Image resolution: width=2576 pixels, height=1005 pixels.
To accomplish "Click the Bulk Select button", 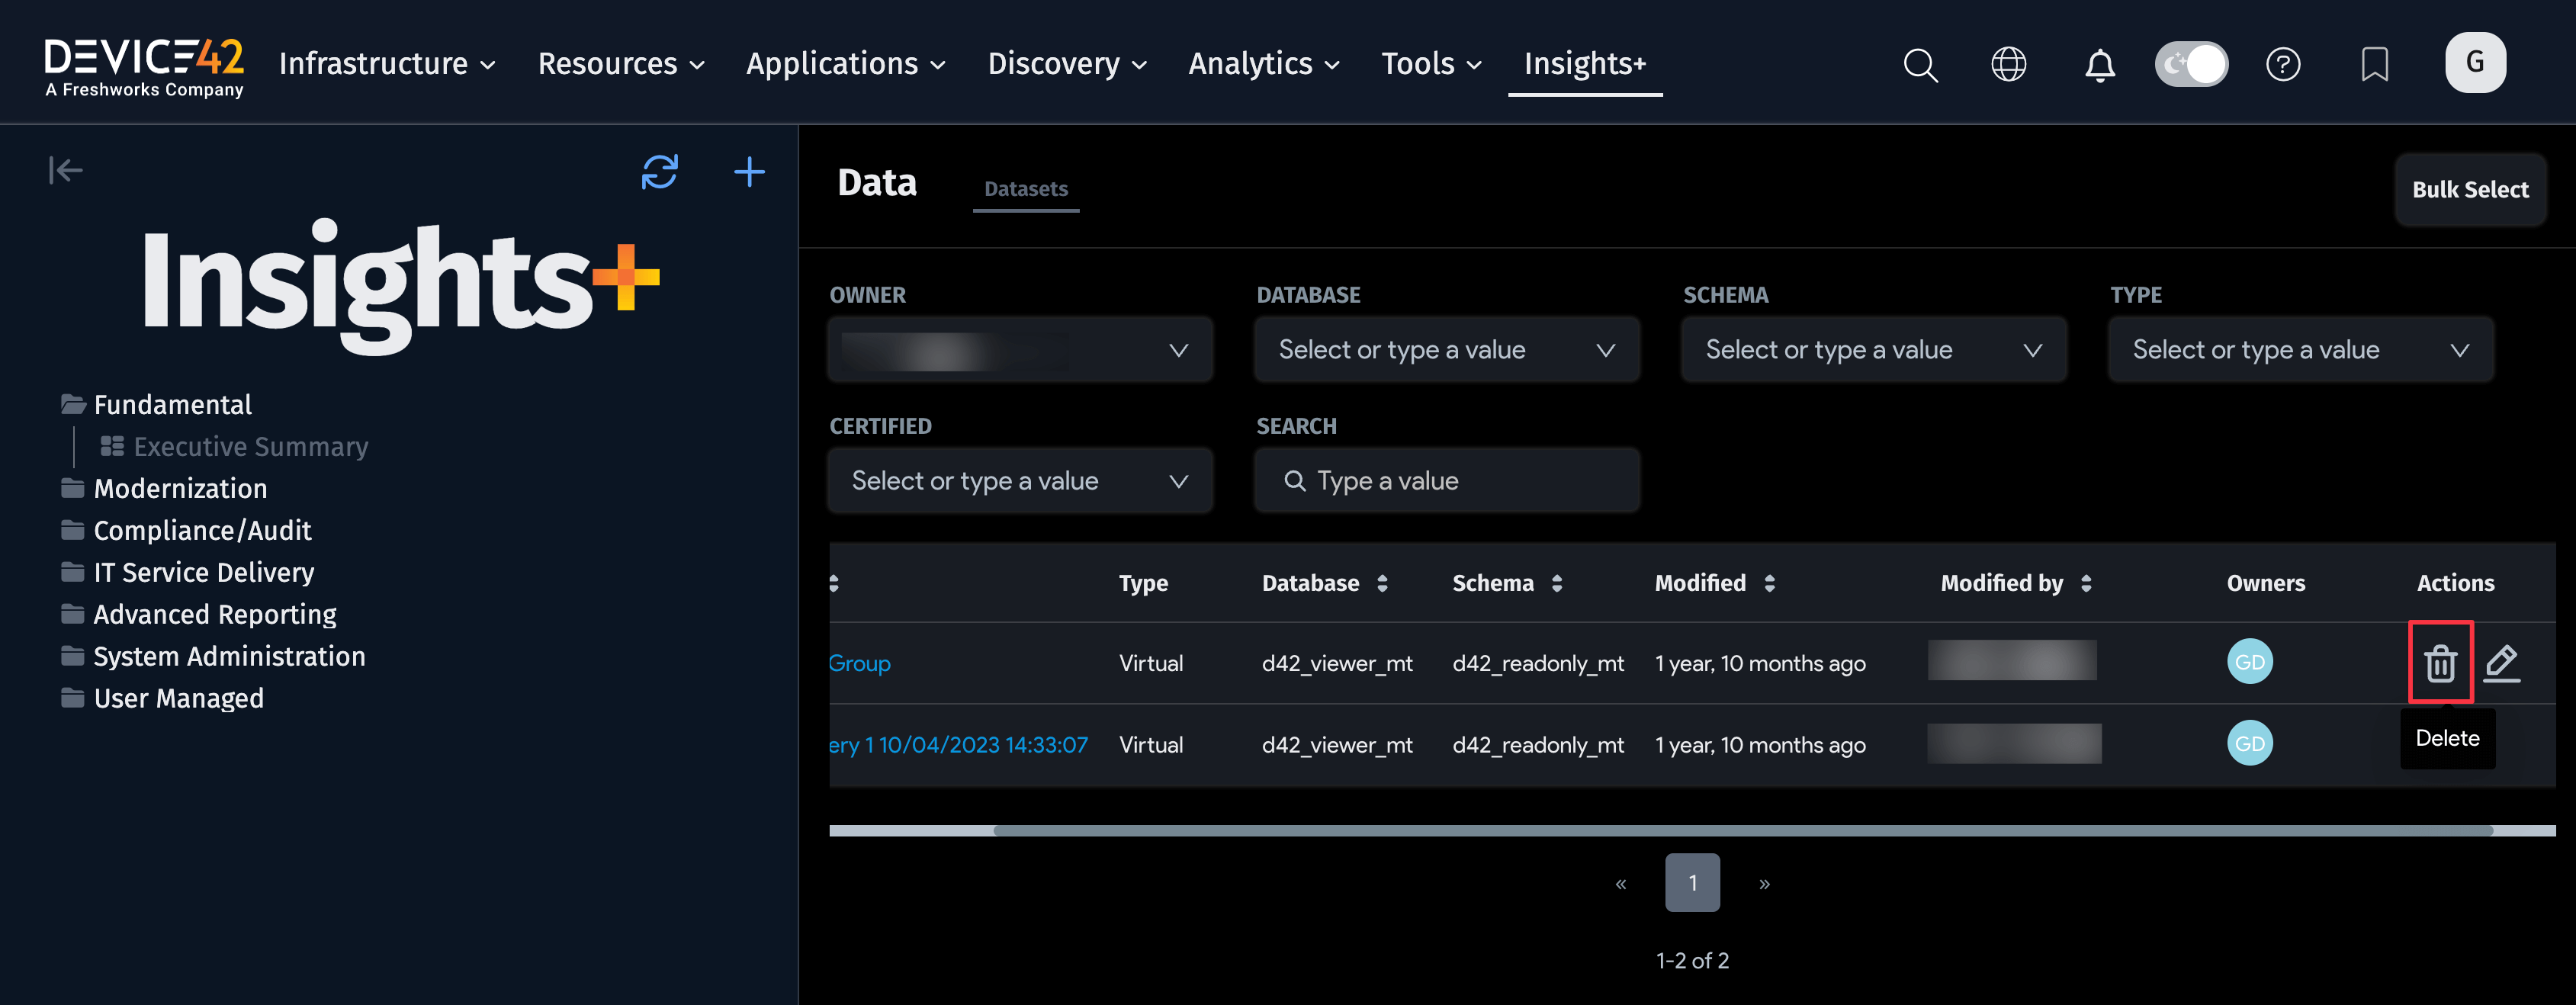I will click(x=2470, y=189).
